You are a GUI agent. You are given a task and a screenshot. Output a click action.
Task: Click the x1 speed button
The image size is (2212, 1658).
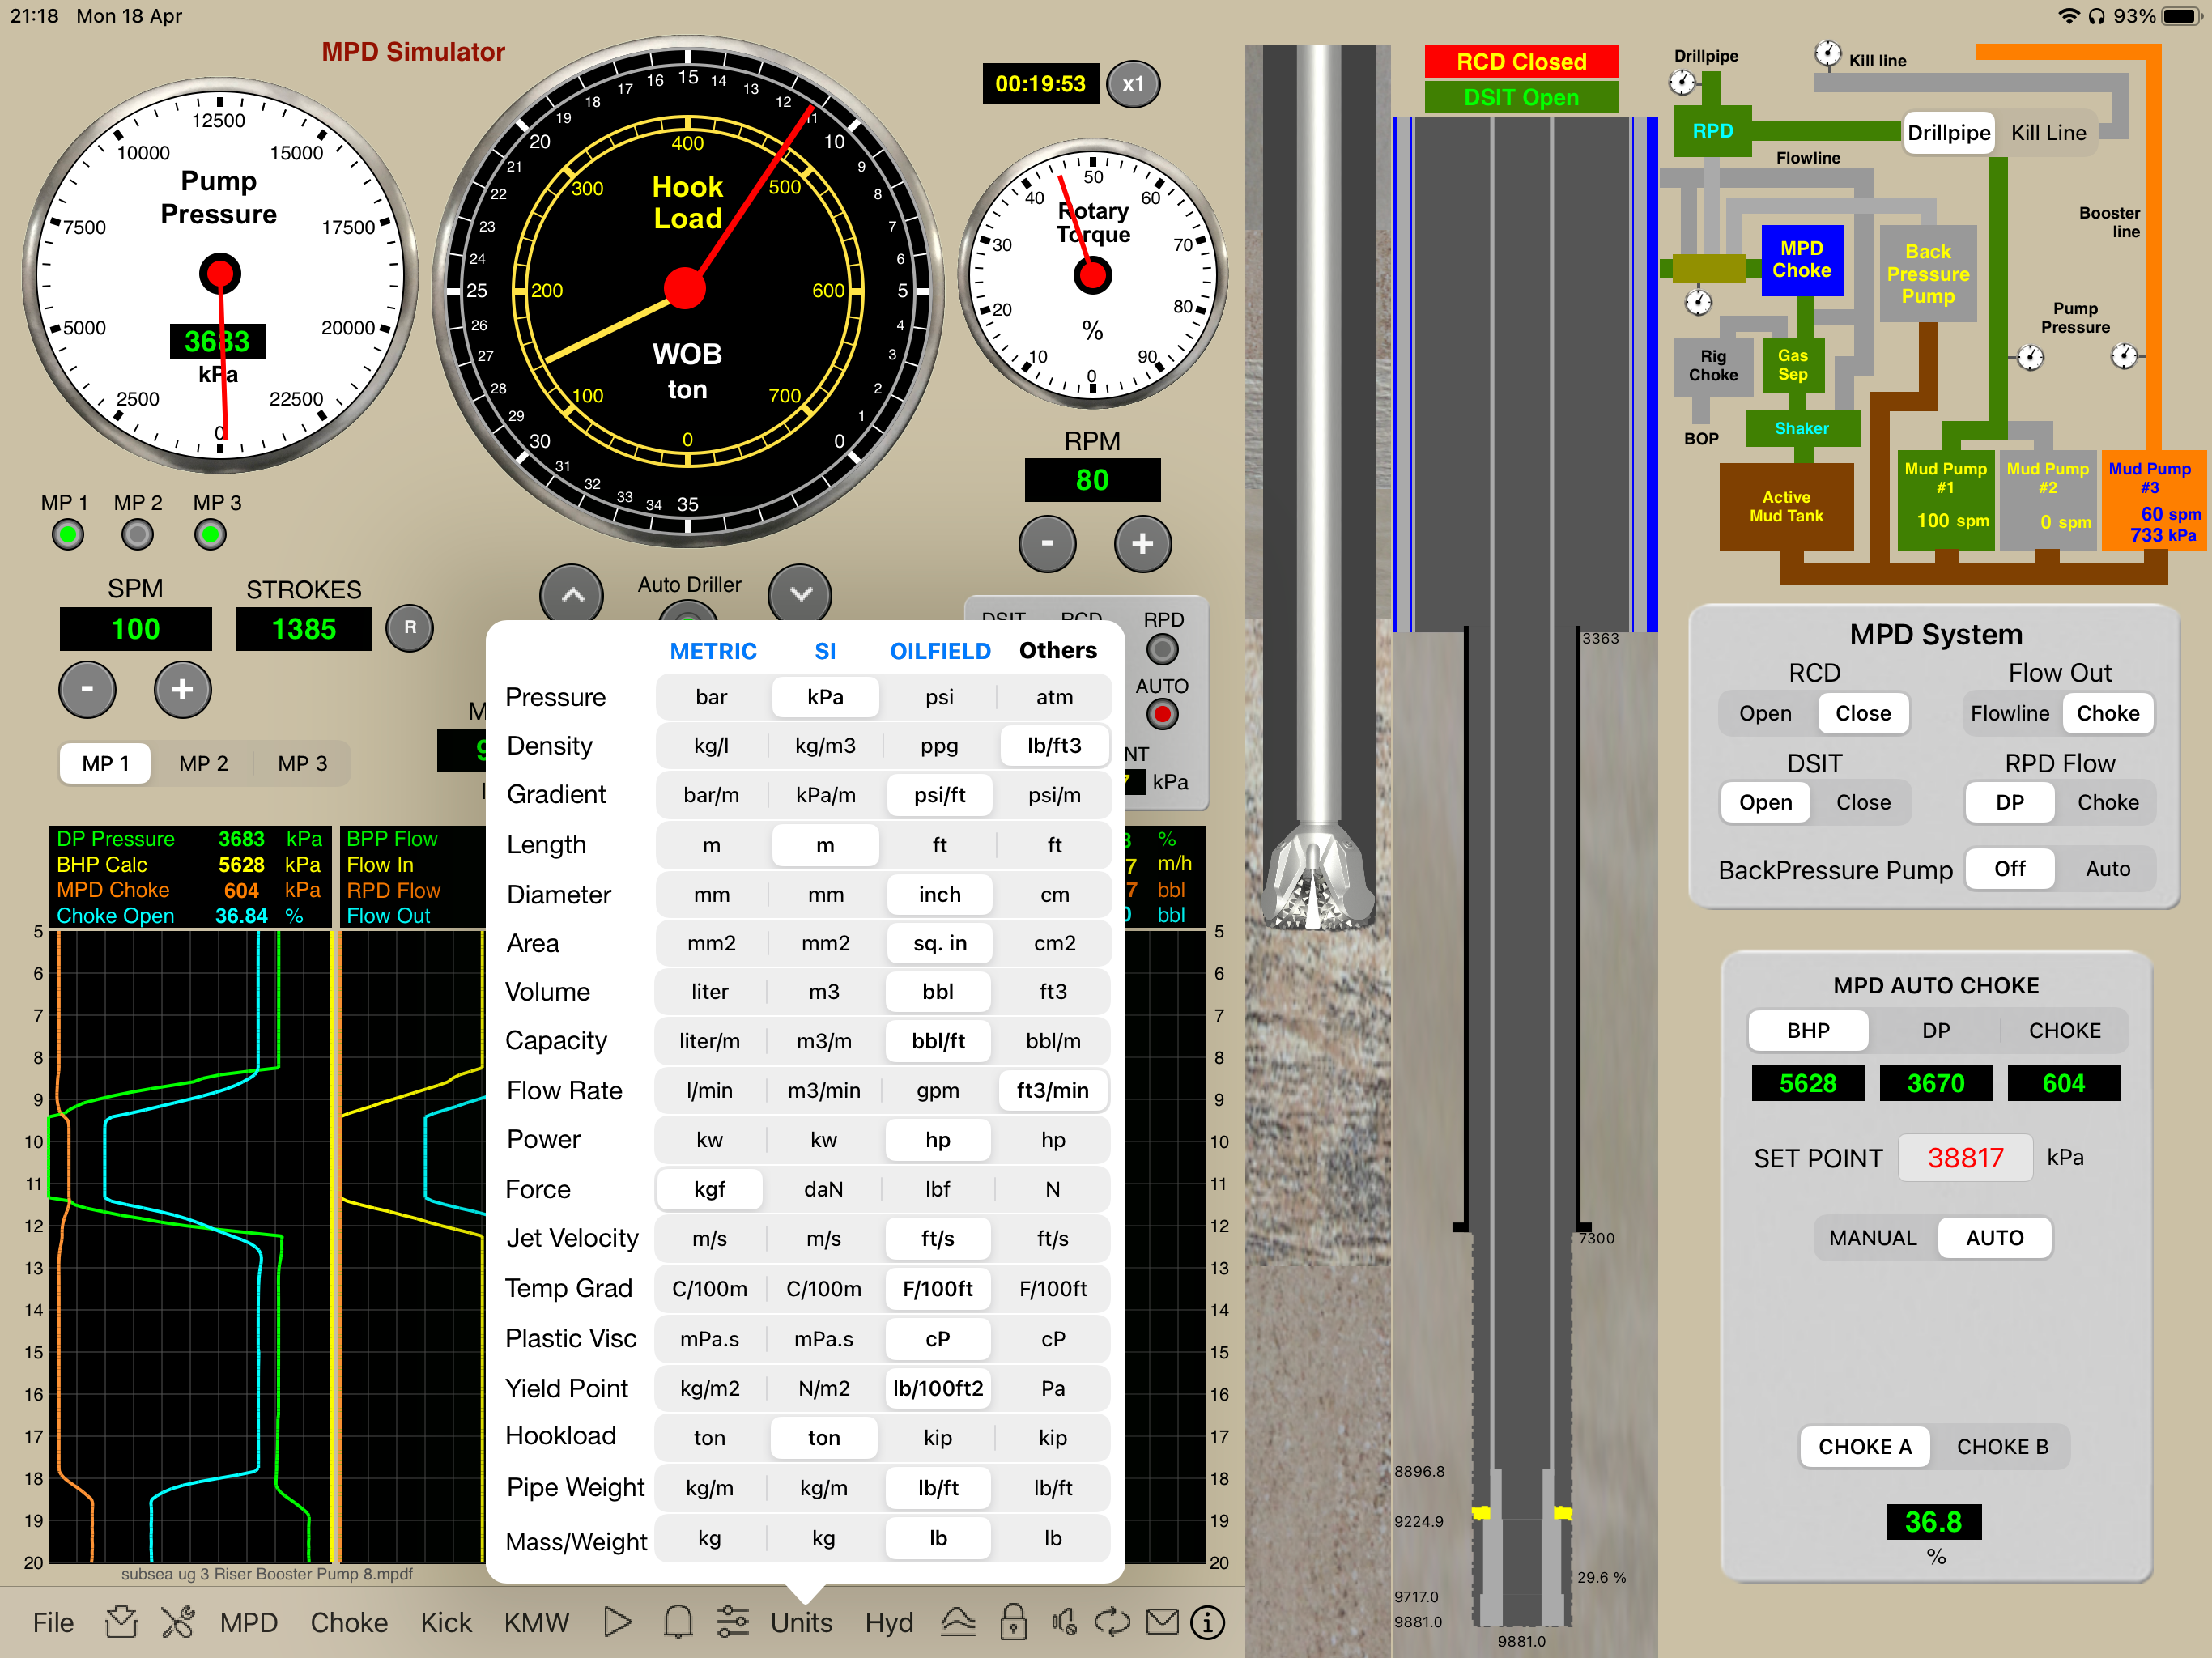pos(1132,84)
